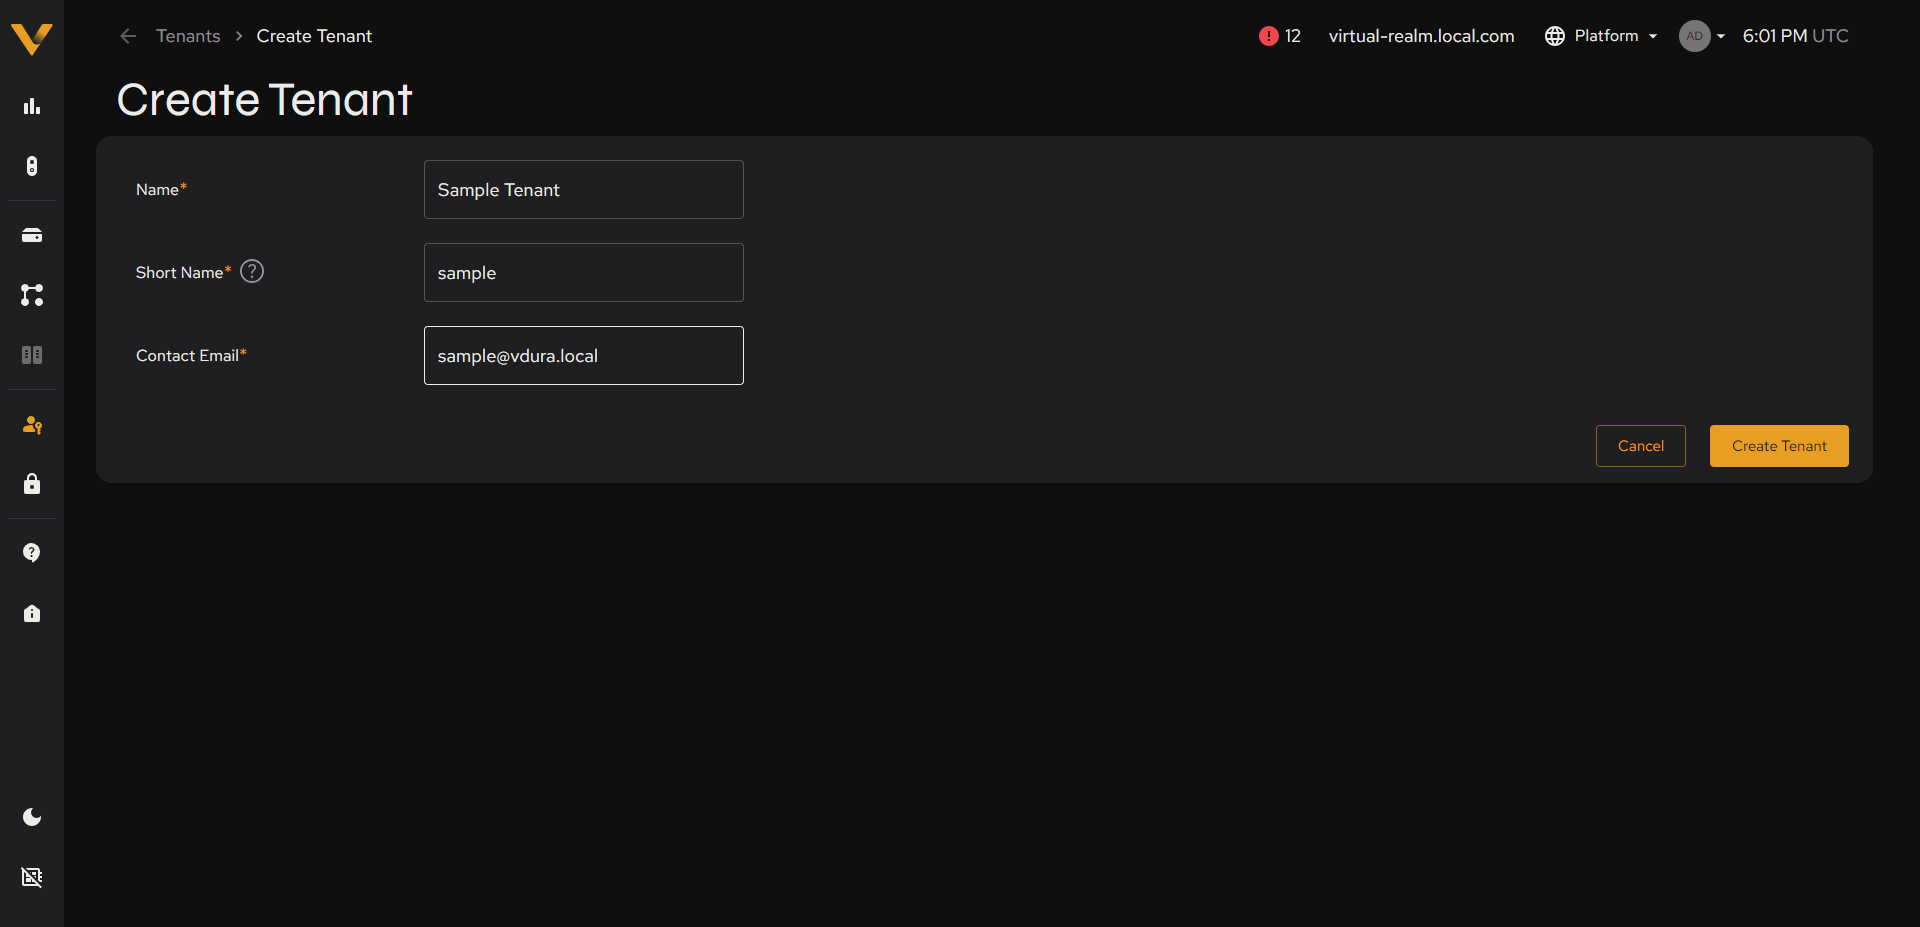Go to the Tenants breadcrumb
This screenshot has width=1920, height=927.
pos(188,36)
